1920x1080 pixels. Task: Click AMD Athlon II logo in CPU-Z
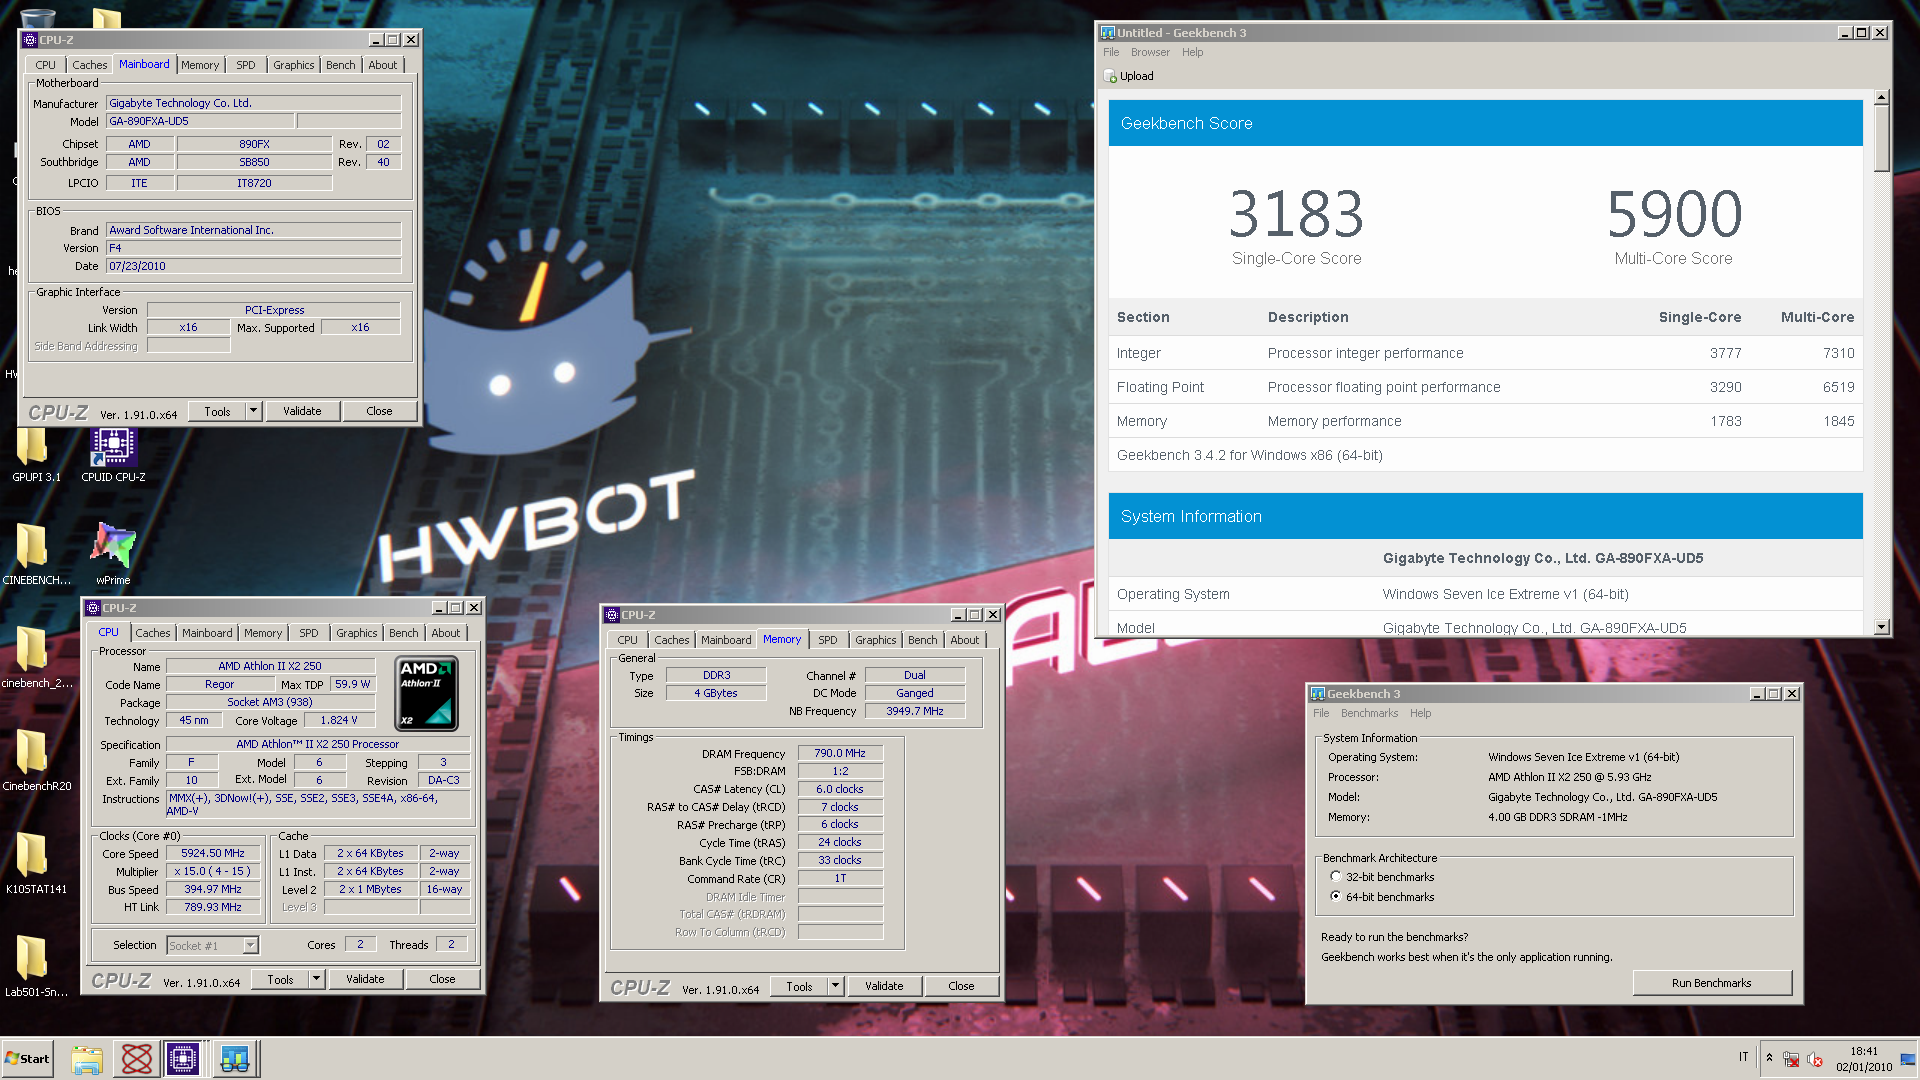(427, 692)
